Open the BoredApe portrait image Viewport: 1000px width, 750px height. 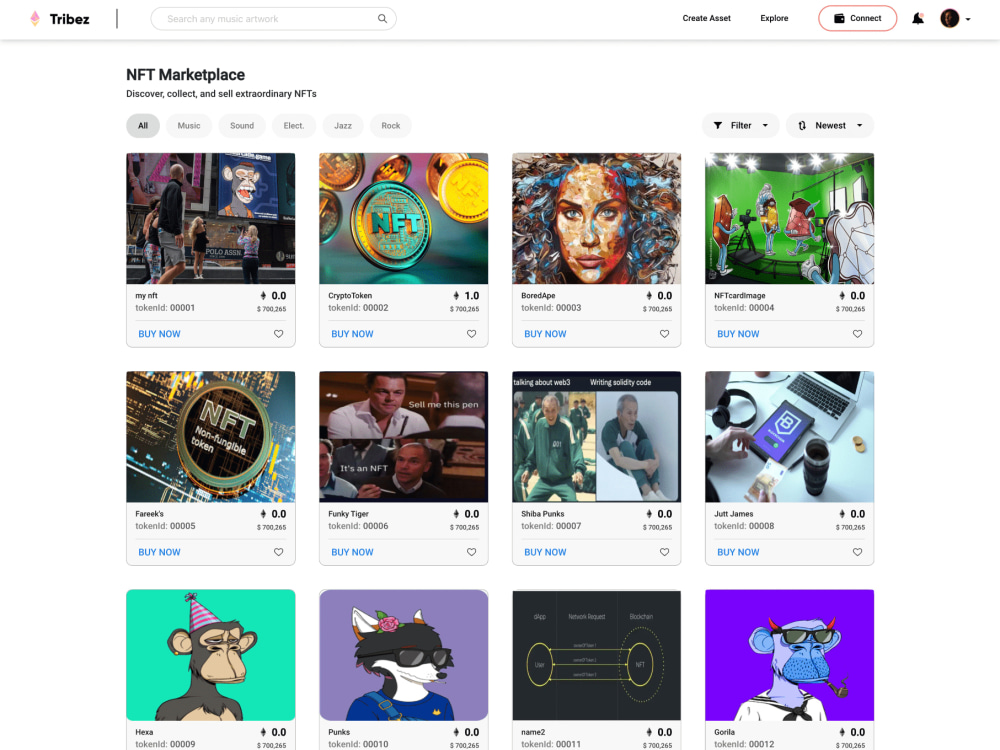click(596, 218)
